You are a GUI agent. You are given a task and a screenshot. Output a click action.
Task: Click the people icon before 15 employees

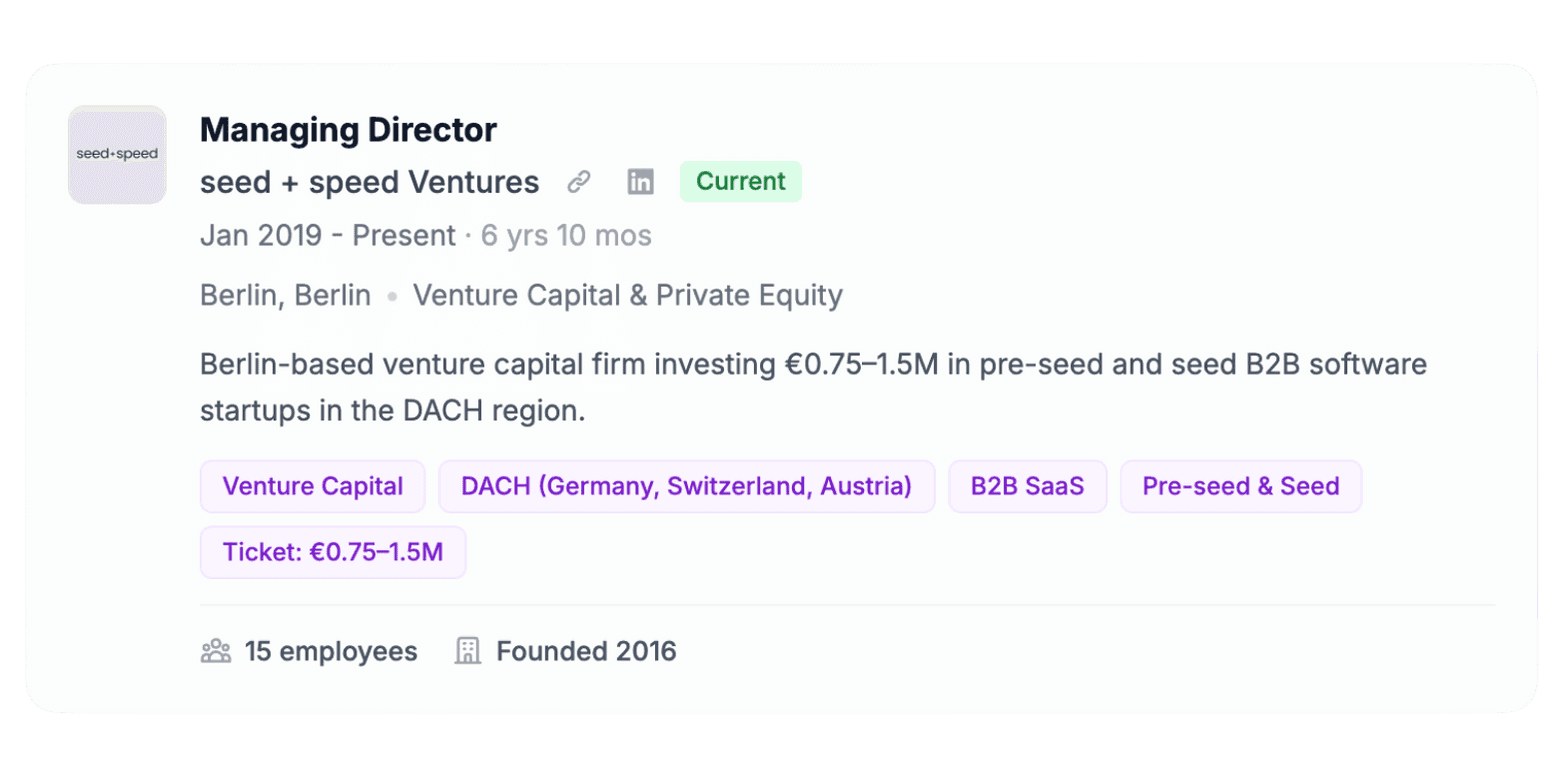[215, 651]
